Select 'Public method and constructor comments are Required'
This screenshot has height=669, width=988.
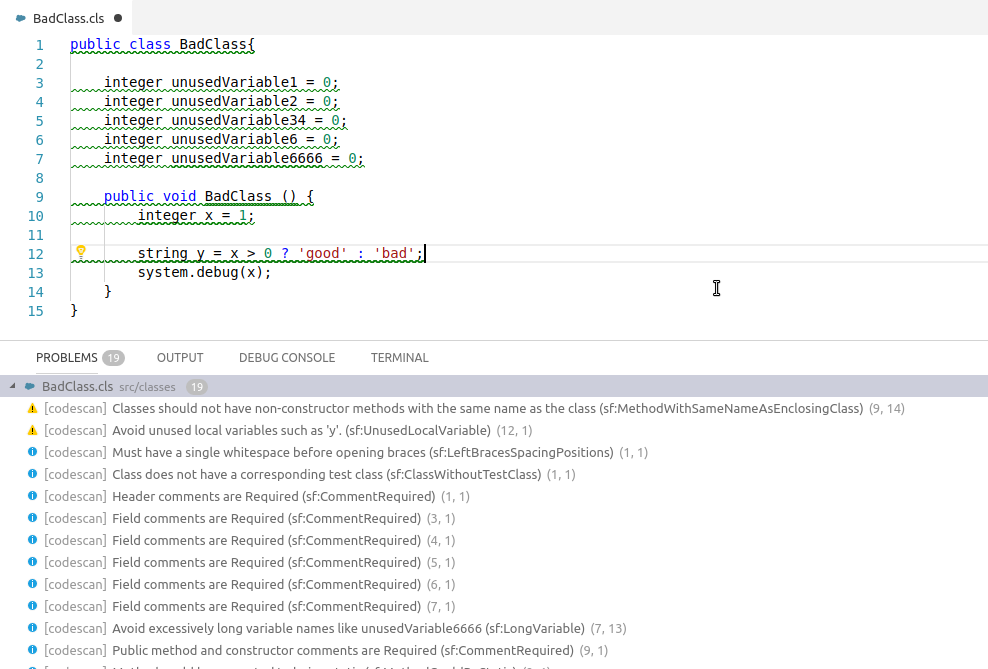[494, 650]
